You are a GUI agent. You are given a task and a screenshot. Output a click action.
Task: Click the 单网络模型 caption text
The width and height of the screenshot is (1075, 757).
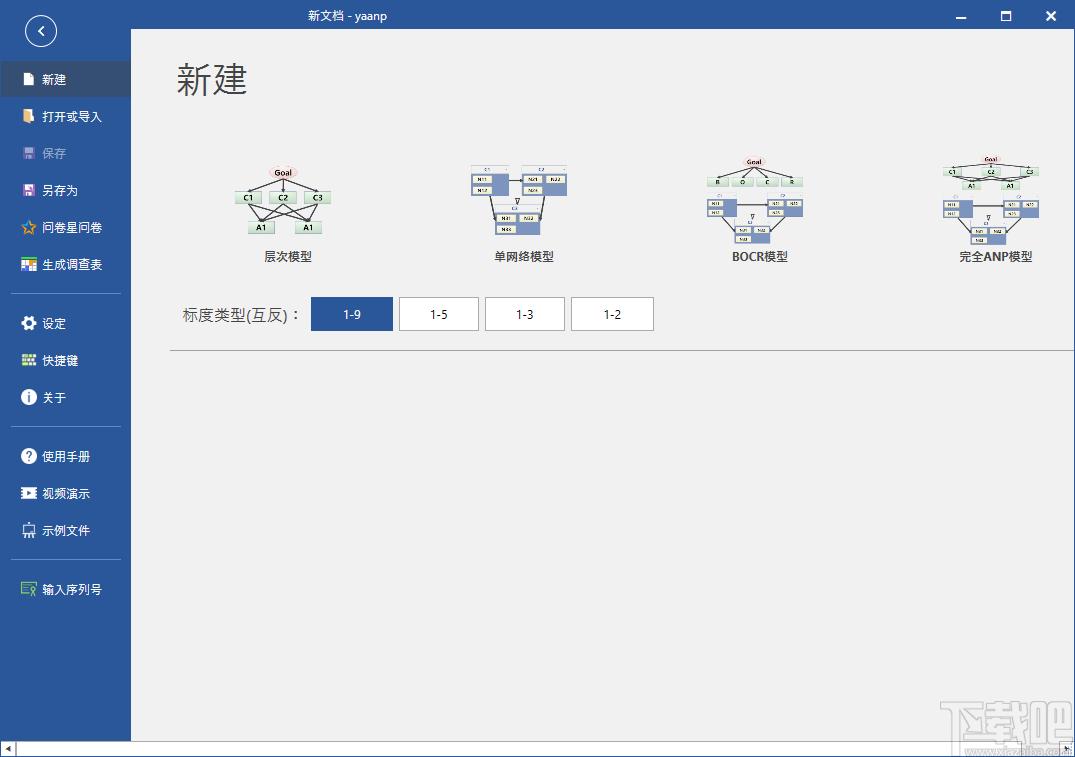[524, 256]
